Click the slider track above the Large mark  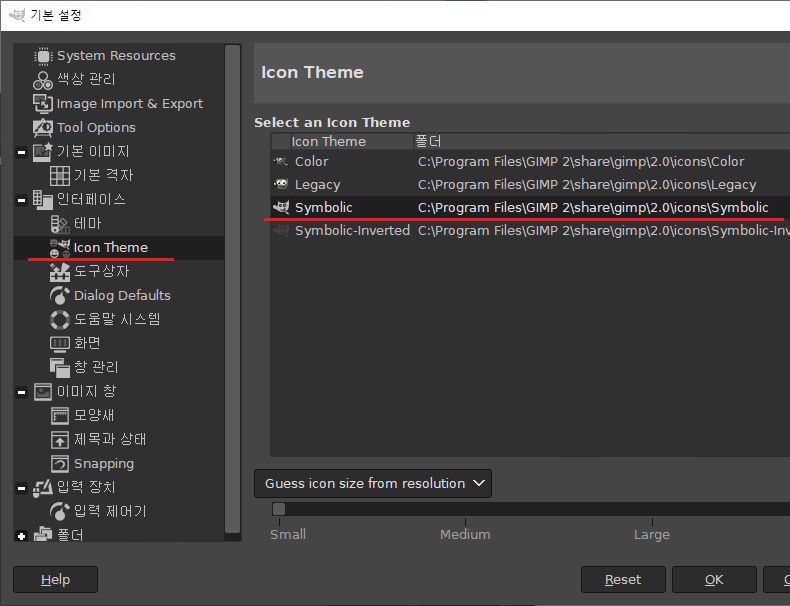[652, 509]
